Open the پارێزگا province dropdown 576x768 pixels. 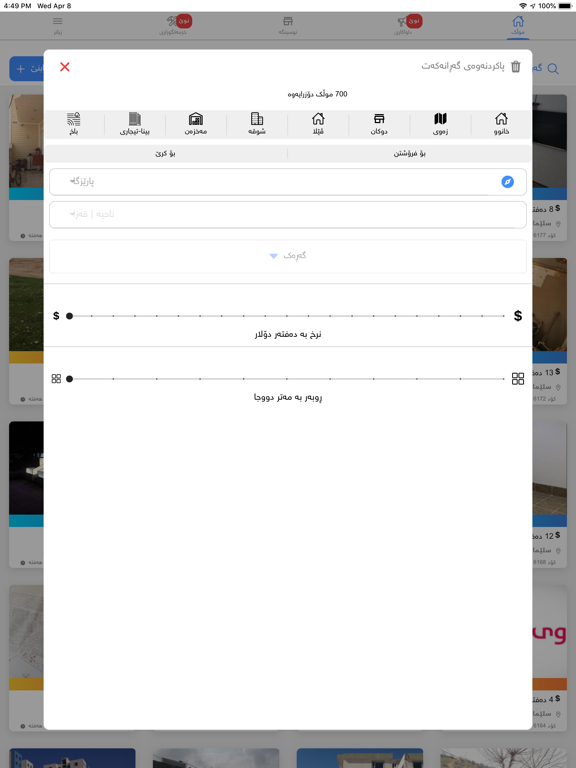(x=288, y=182)
